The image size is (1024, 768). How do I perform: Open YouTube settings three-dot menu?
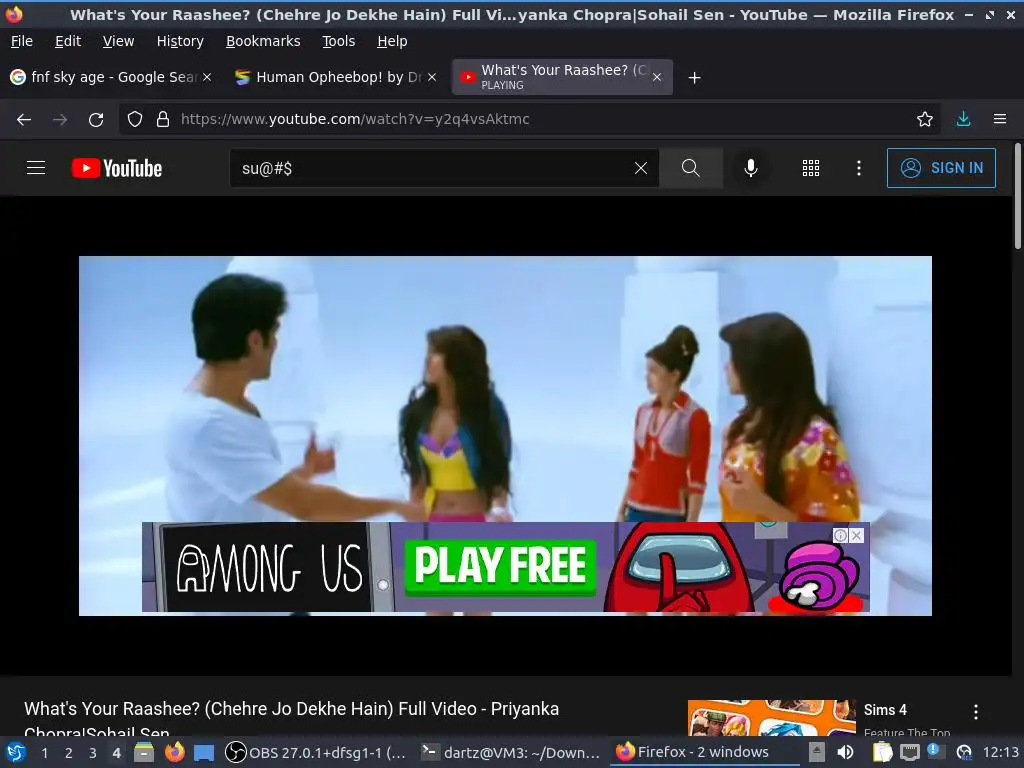pos(858,168)
